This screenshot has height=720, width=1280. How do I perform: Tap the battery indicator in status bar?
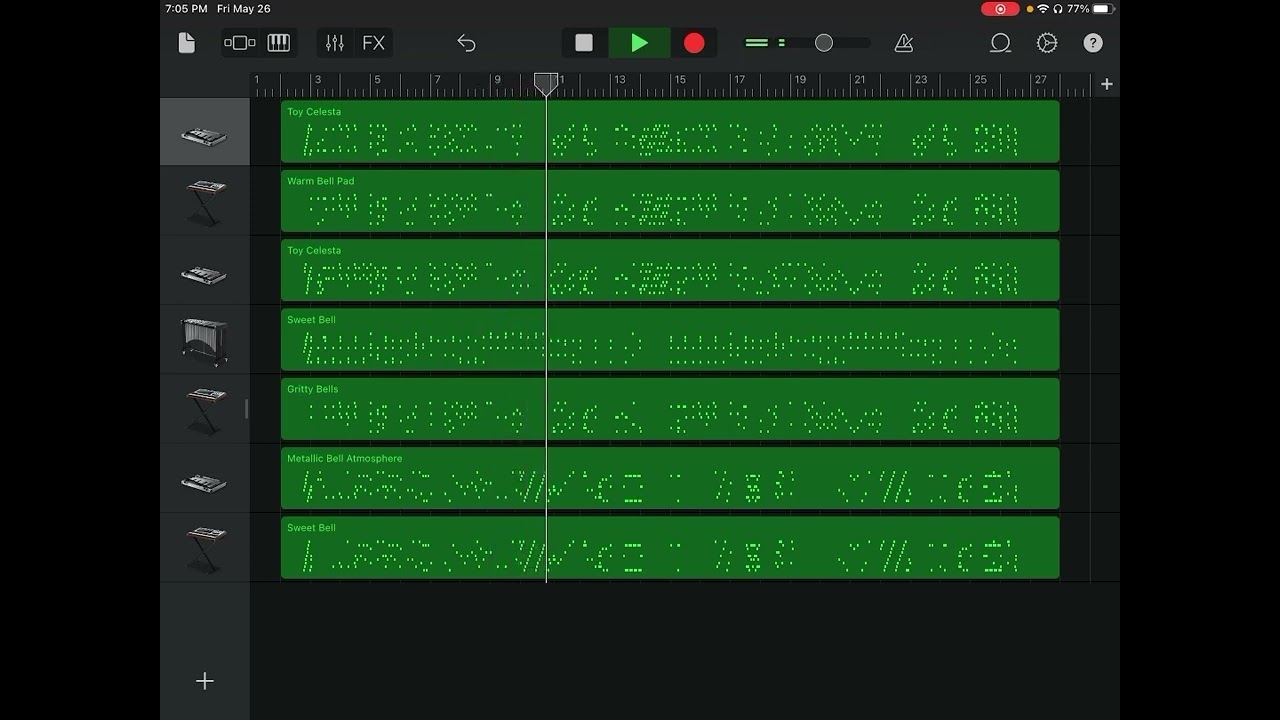pyautogui.click(x=1103, y=9)
